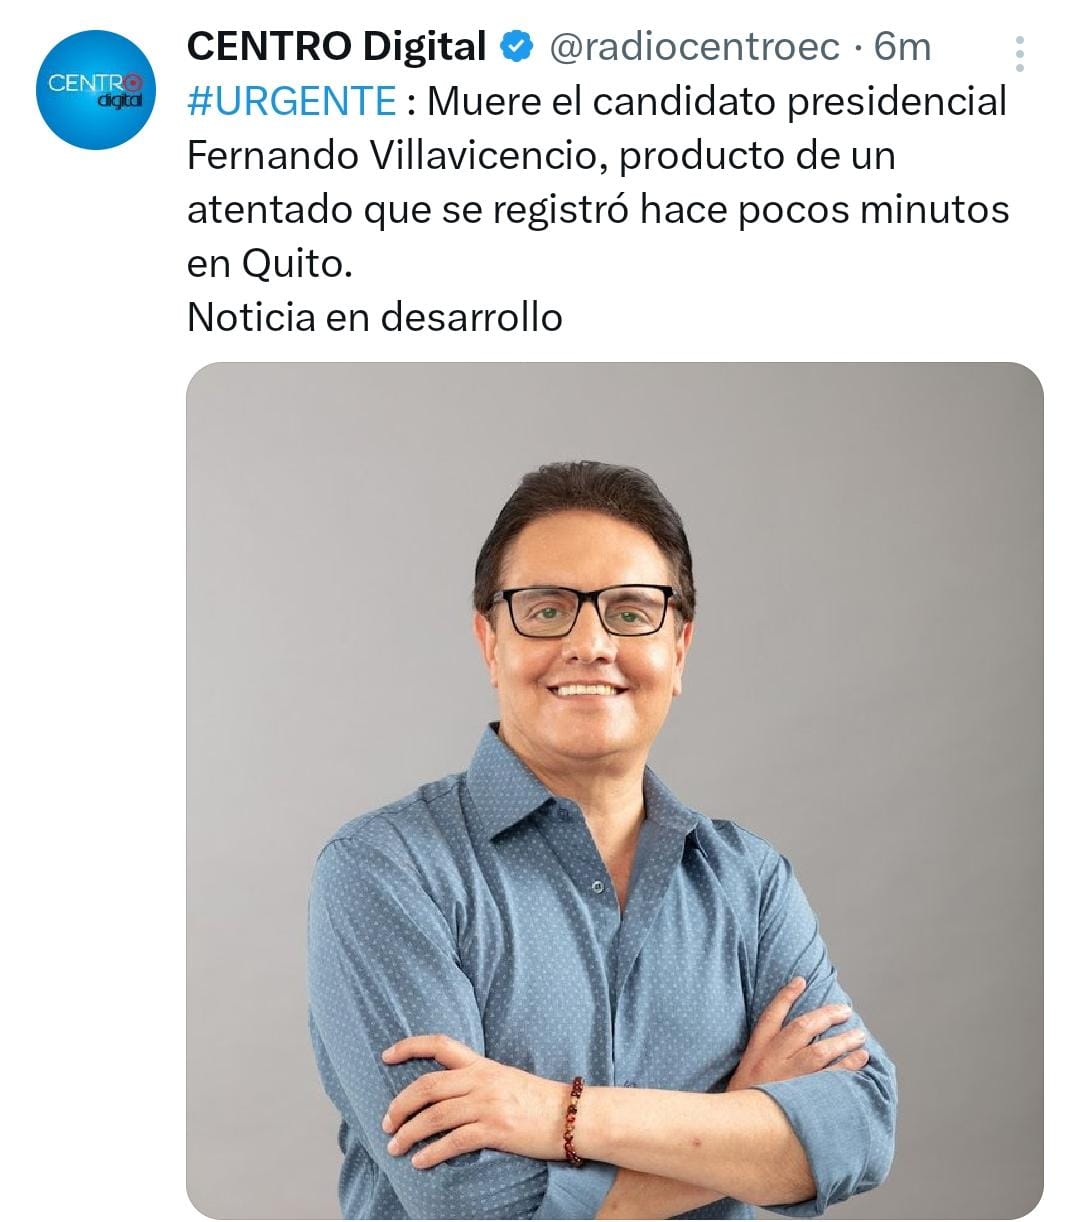Click the red beaded bracelet in the photo
1080x1222 pixels.
574,1120
